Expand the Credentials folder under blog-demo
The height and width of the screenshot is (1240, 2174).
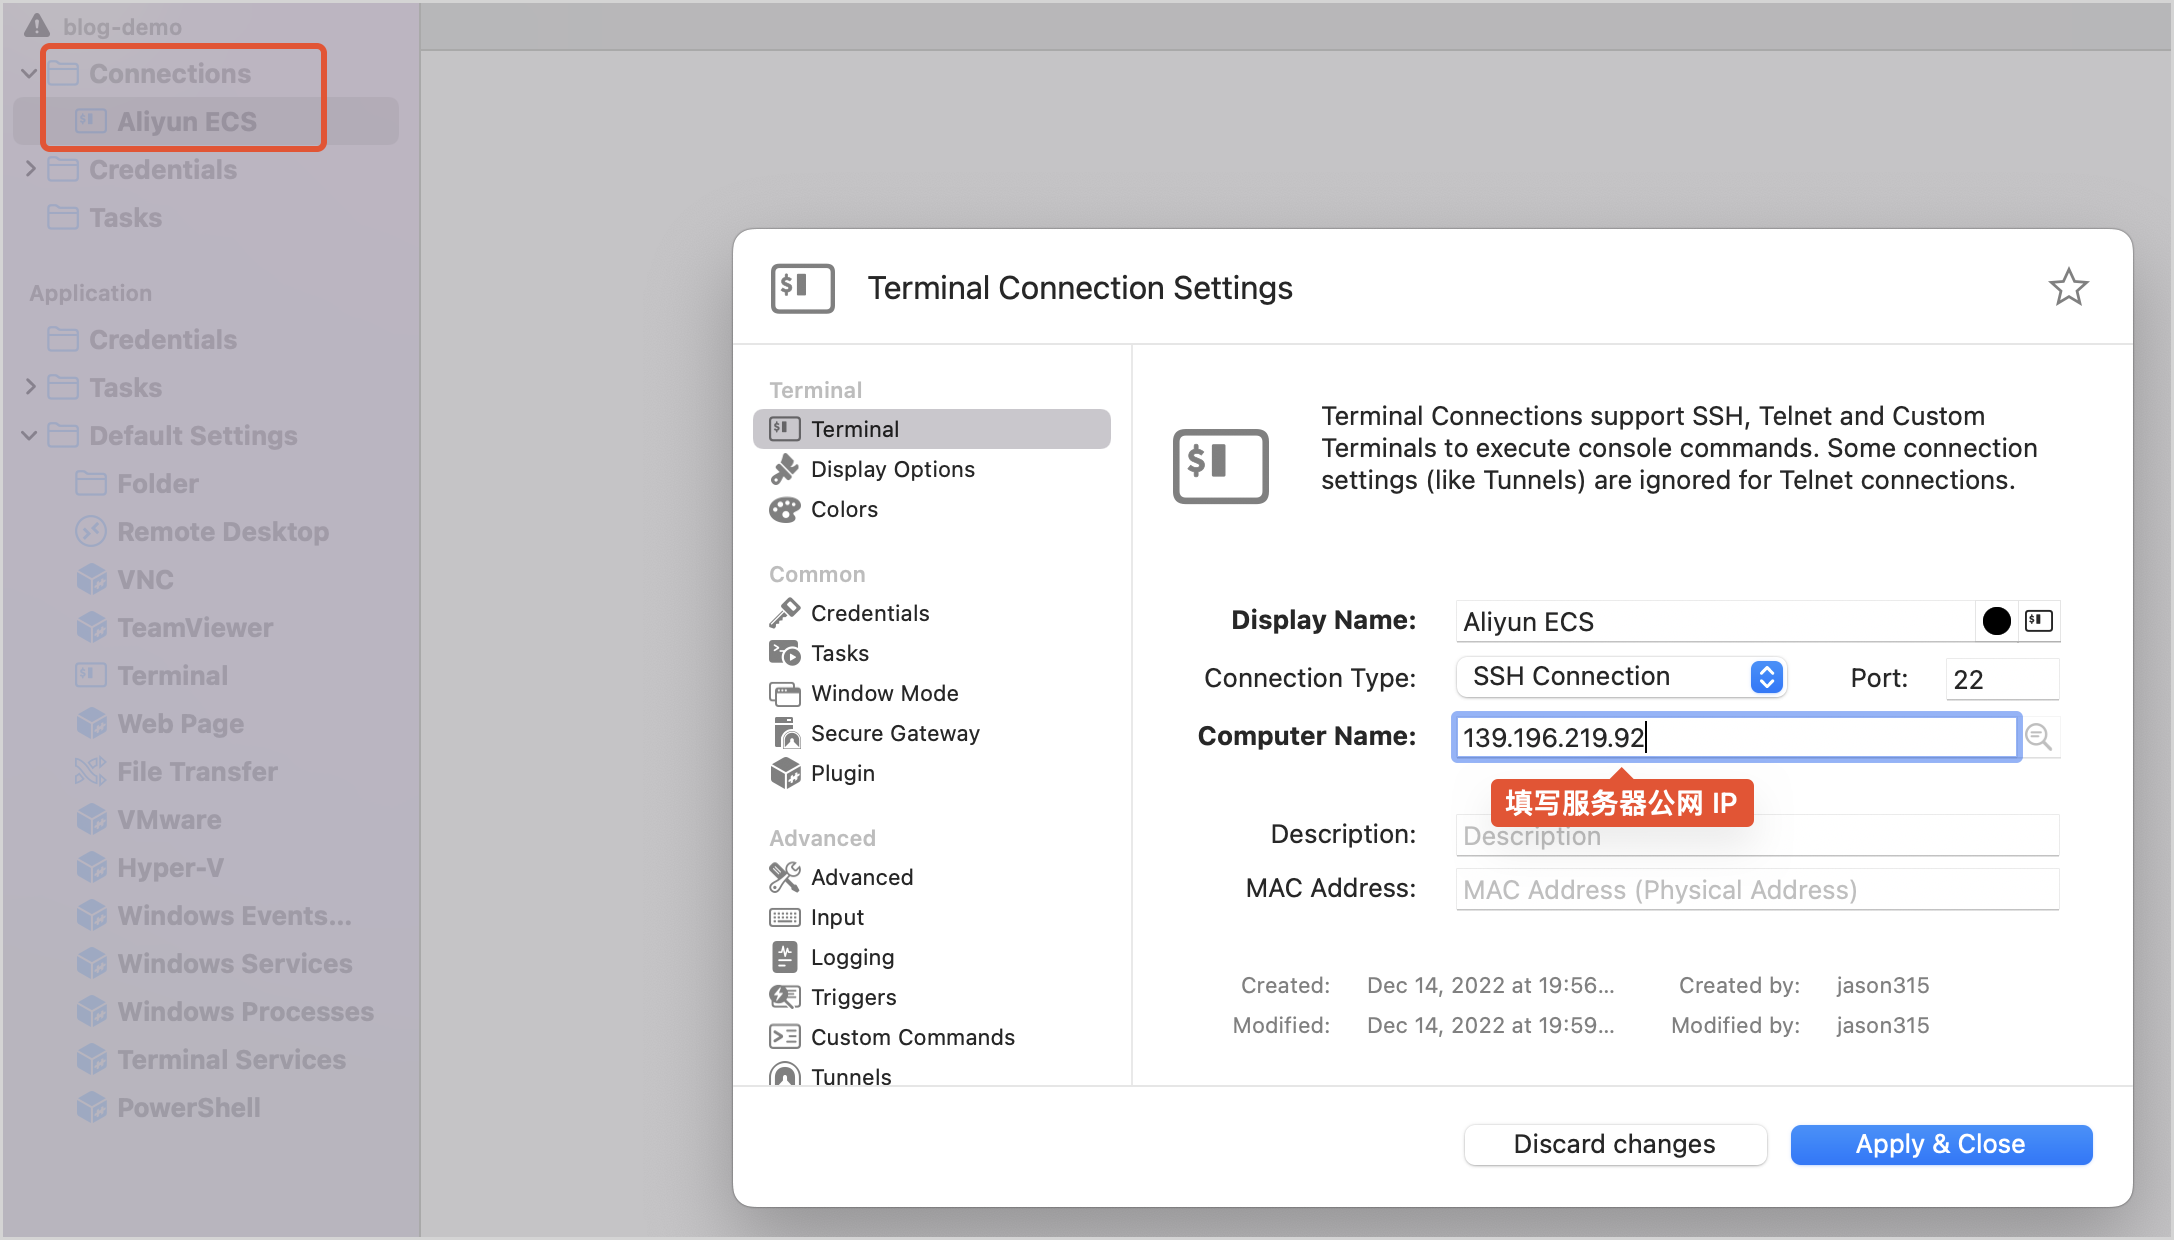29,169
